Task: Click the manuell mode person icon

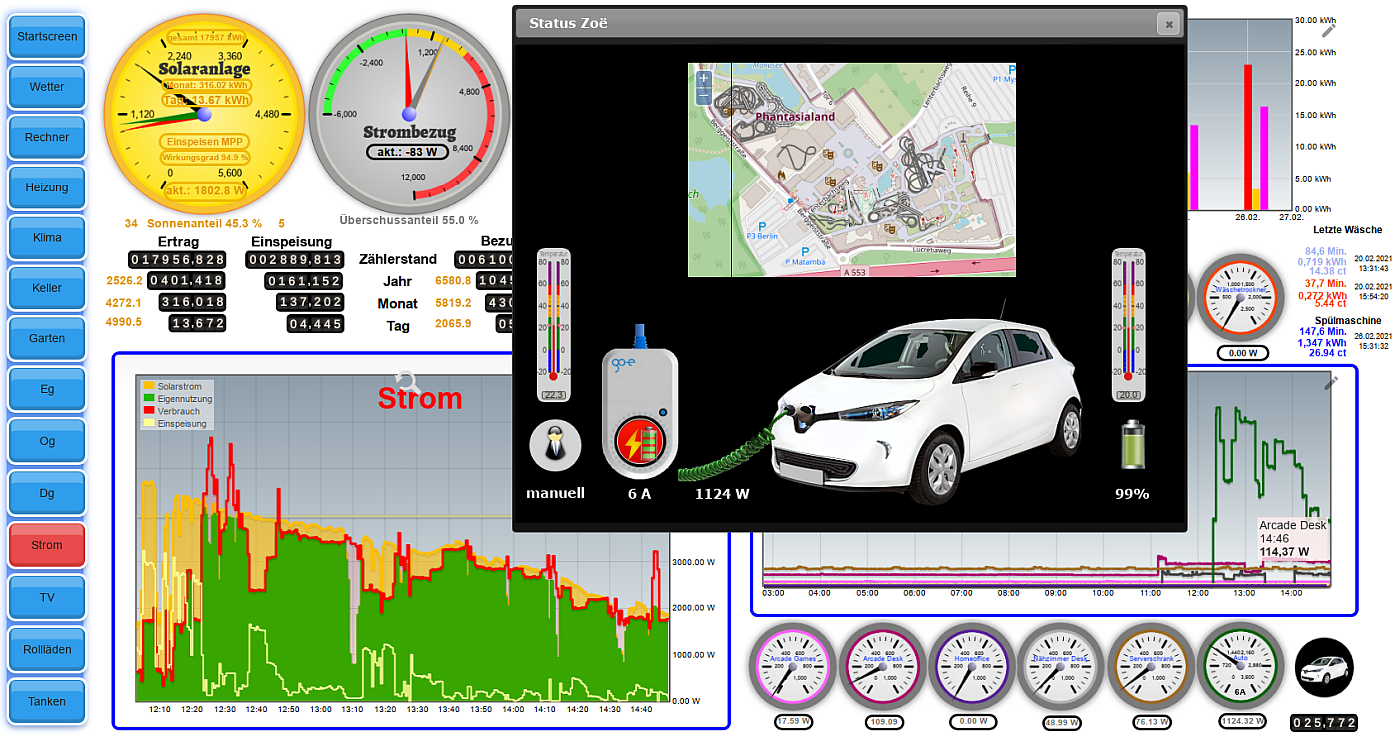Action: (555, 445)
